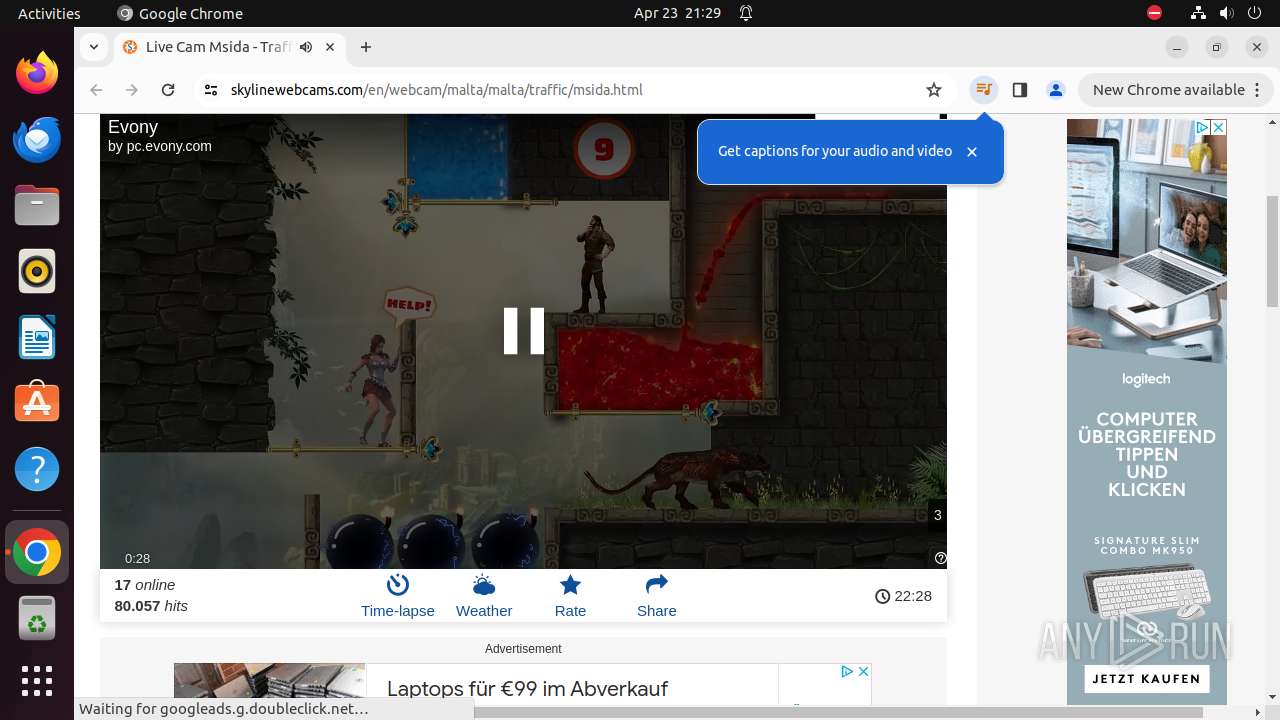View site information icon in address bar

point(210,90)
